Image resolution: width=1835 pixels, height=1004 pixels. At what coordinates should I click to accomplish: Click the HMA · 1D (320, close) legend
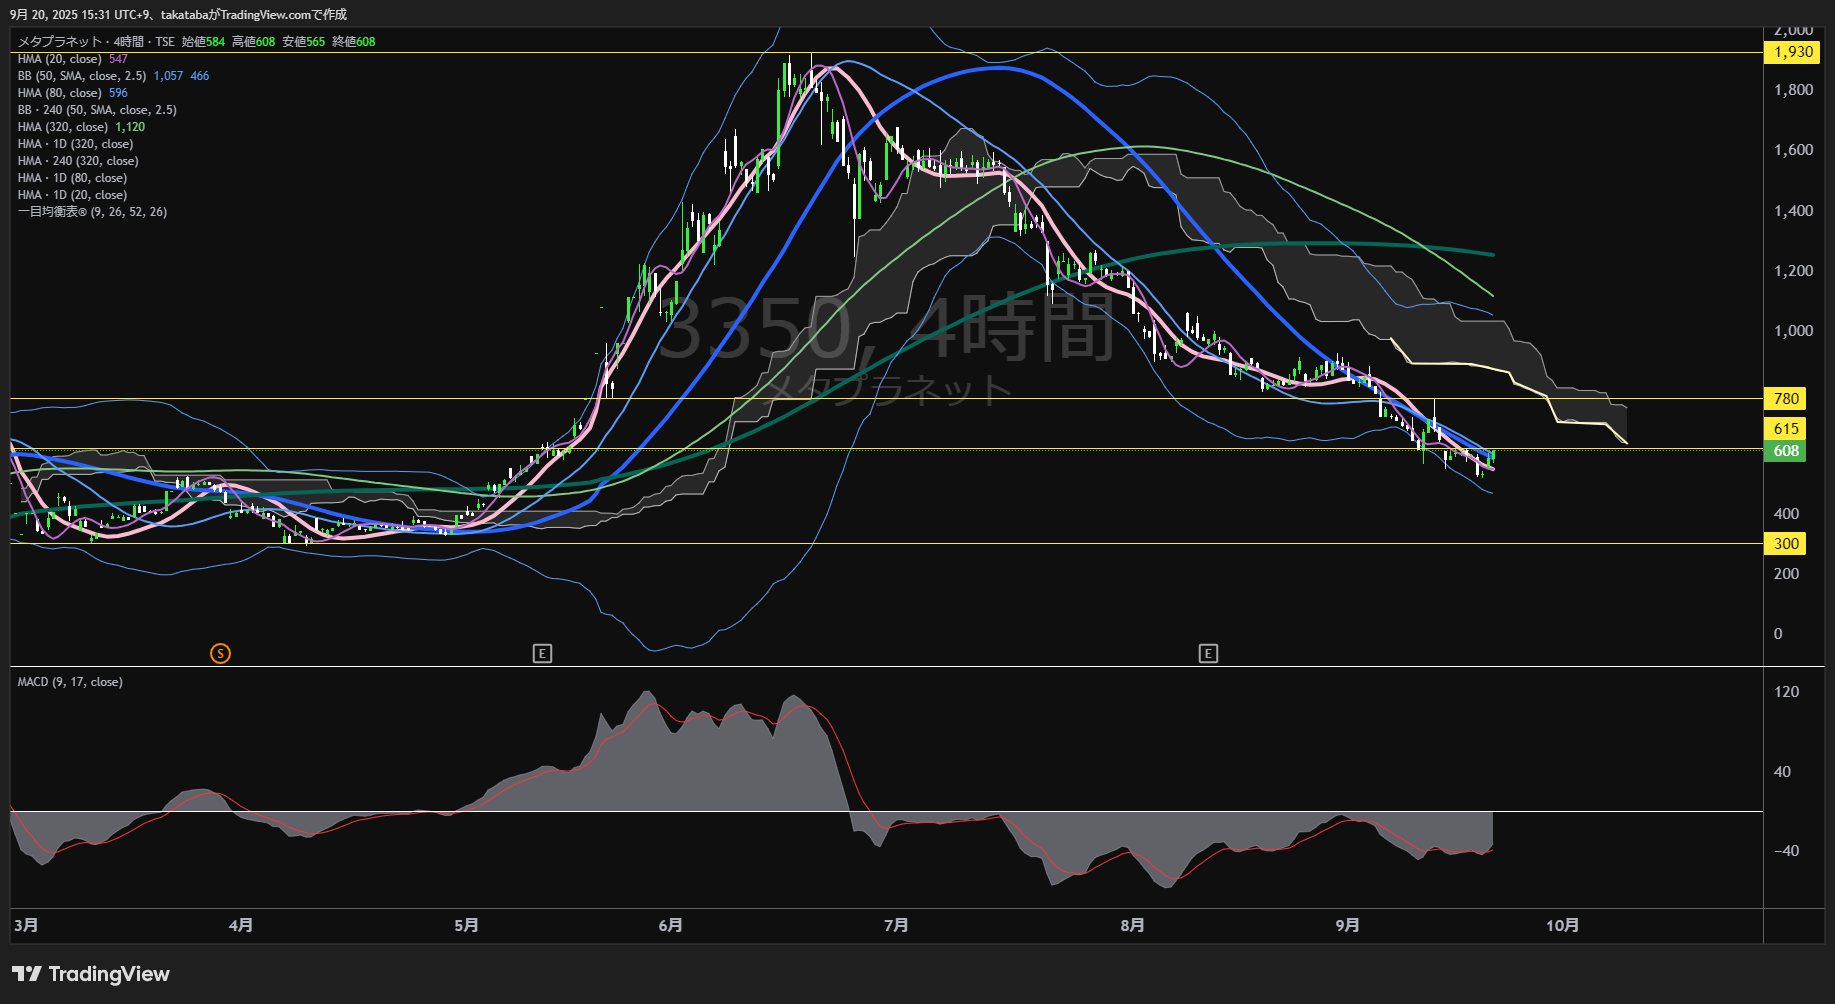click(x=75, y=144)
